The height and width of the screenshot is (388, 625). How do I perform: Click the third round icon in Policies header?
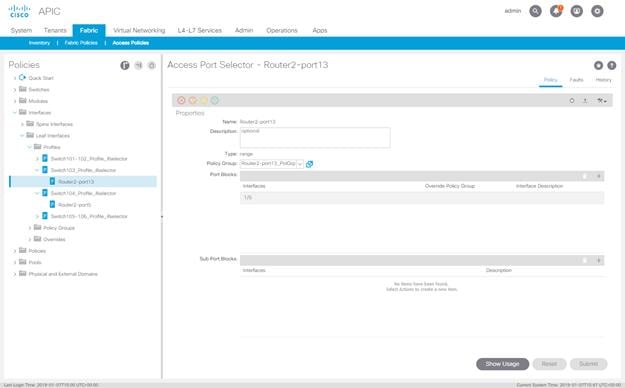pyautogui.click(x=152, y=65)
